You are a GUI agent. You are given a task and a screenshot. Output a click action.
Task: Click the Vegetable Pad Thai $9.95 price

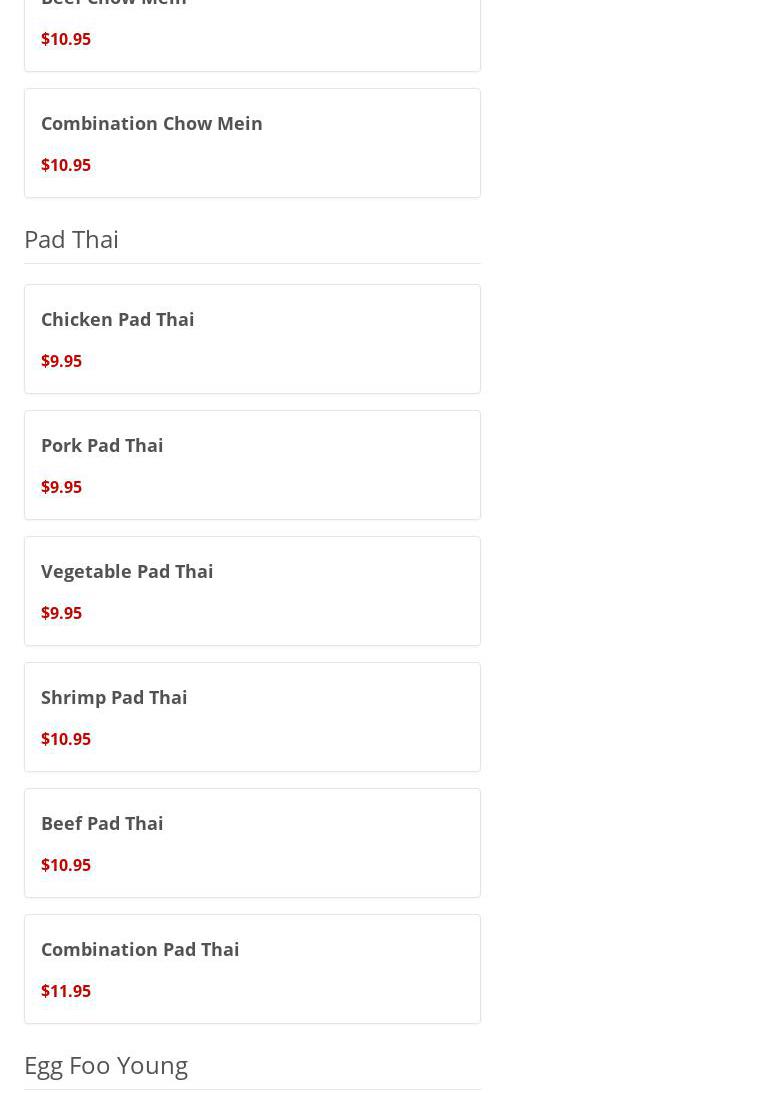tap(61, 613)
